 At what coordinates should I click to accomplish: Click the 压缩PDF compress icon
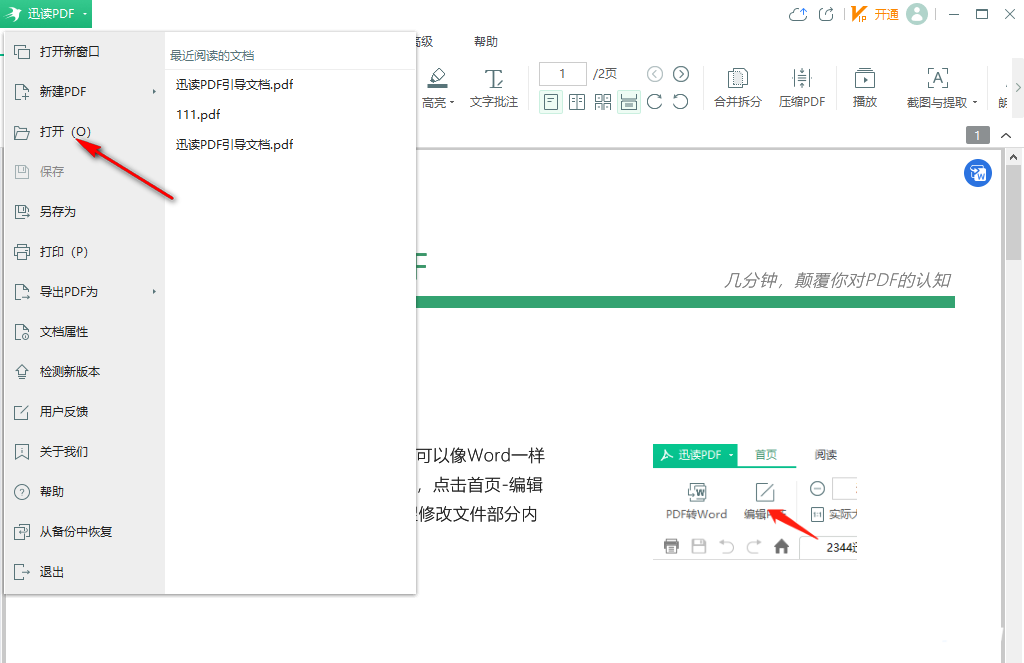pyautogui.click(x=802, y=85)
